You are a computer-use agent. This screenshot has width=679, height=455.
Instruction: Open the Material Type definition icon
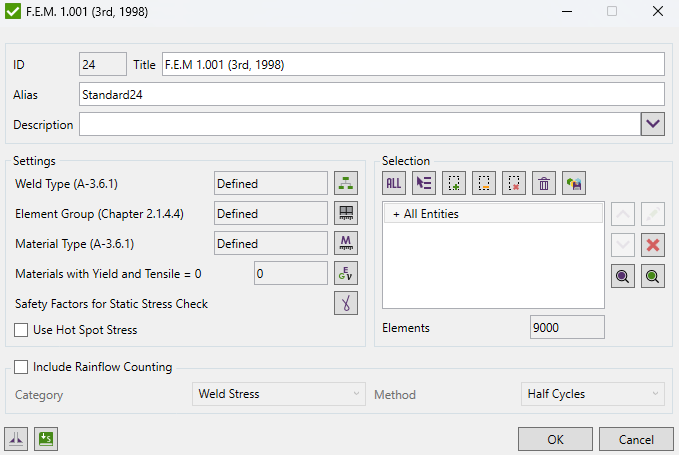[x=345, y=243]
